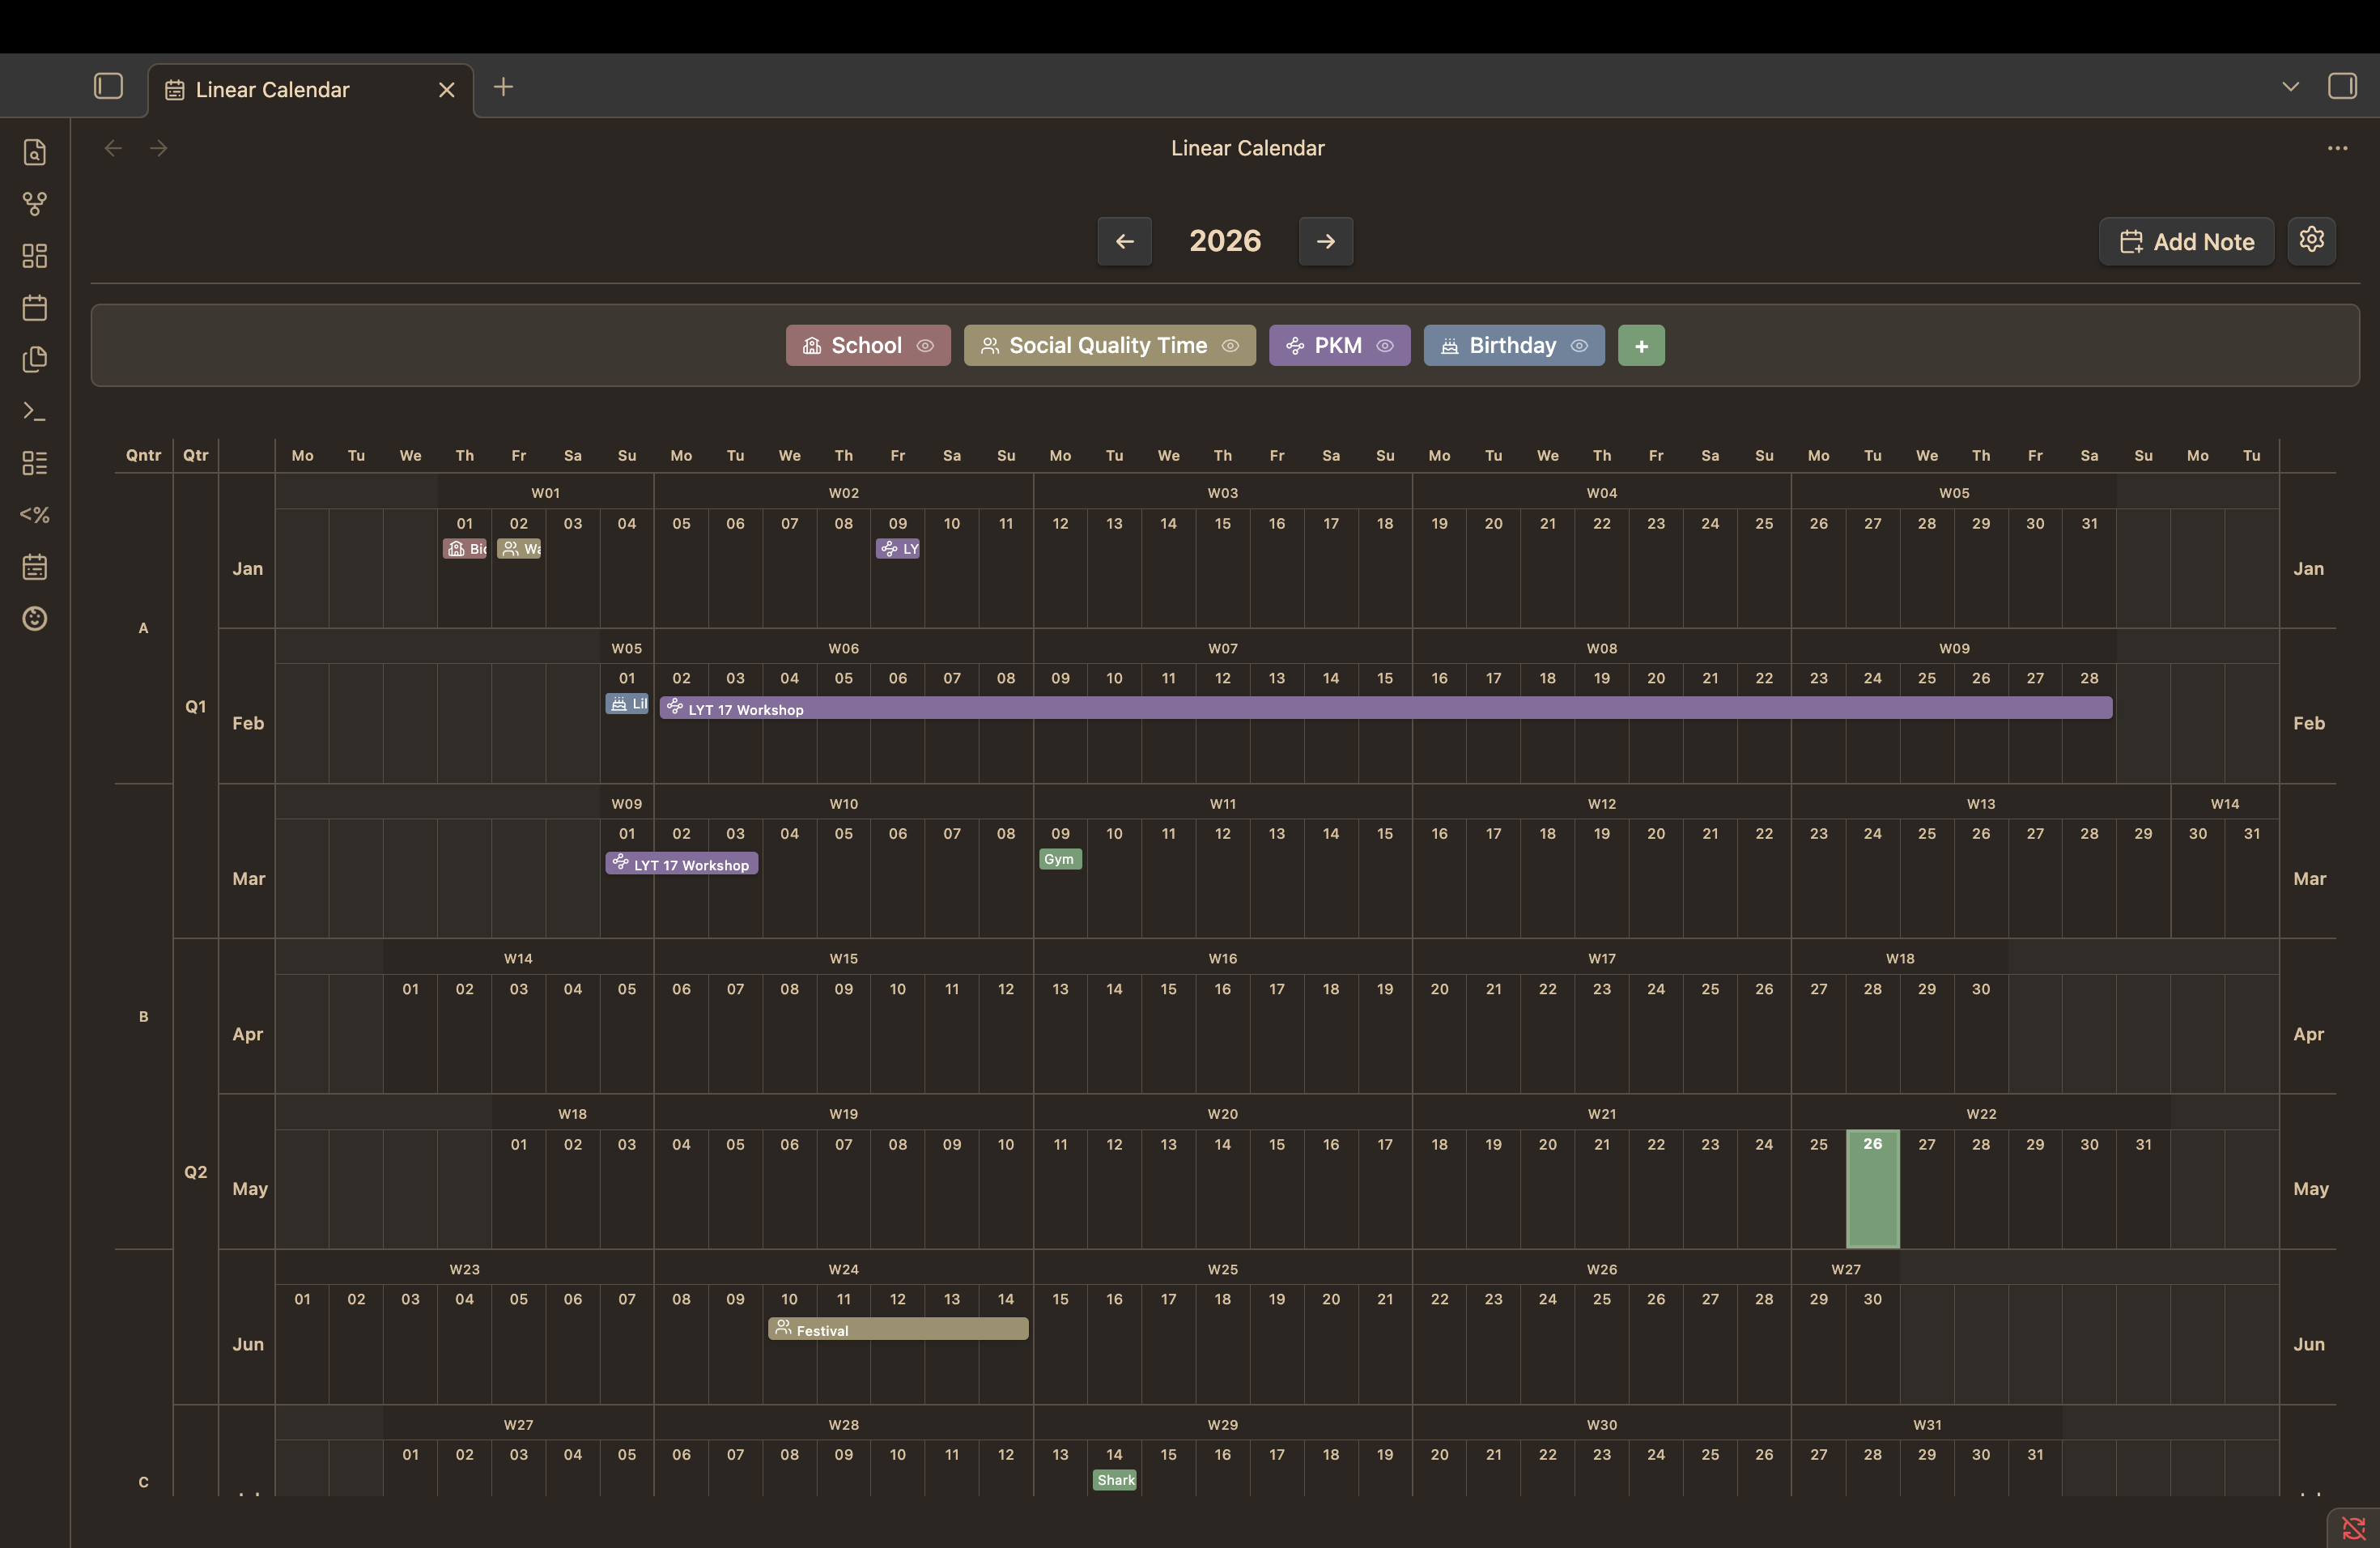This screenshot has width=2380, height=1548.
Task: Open copy files icon in ribbon
Action: pos(35,359)
